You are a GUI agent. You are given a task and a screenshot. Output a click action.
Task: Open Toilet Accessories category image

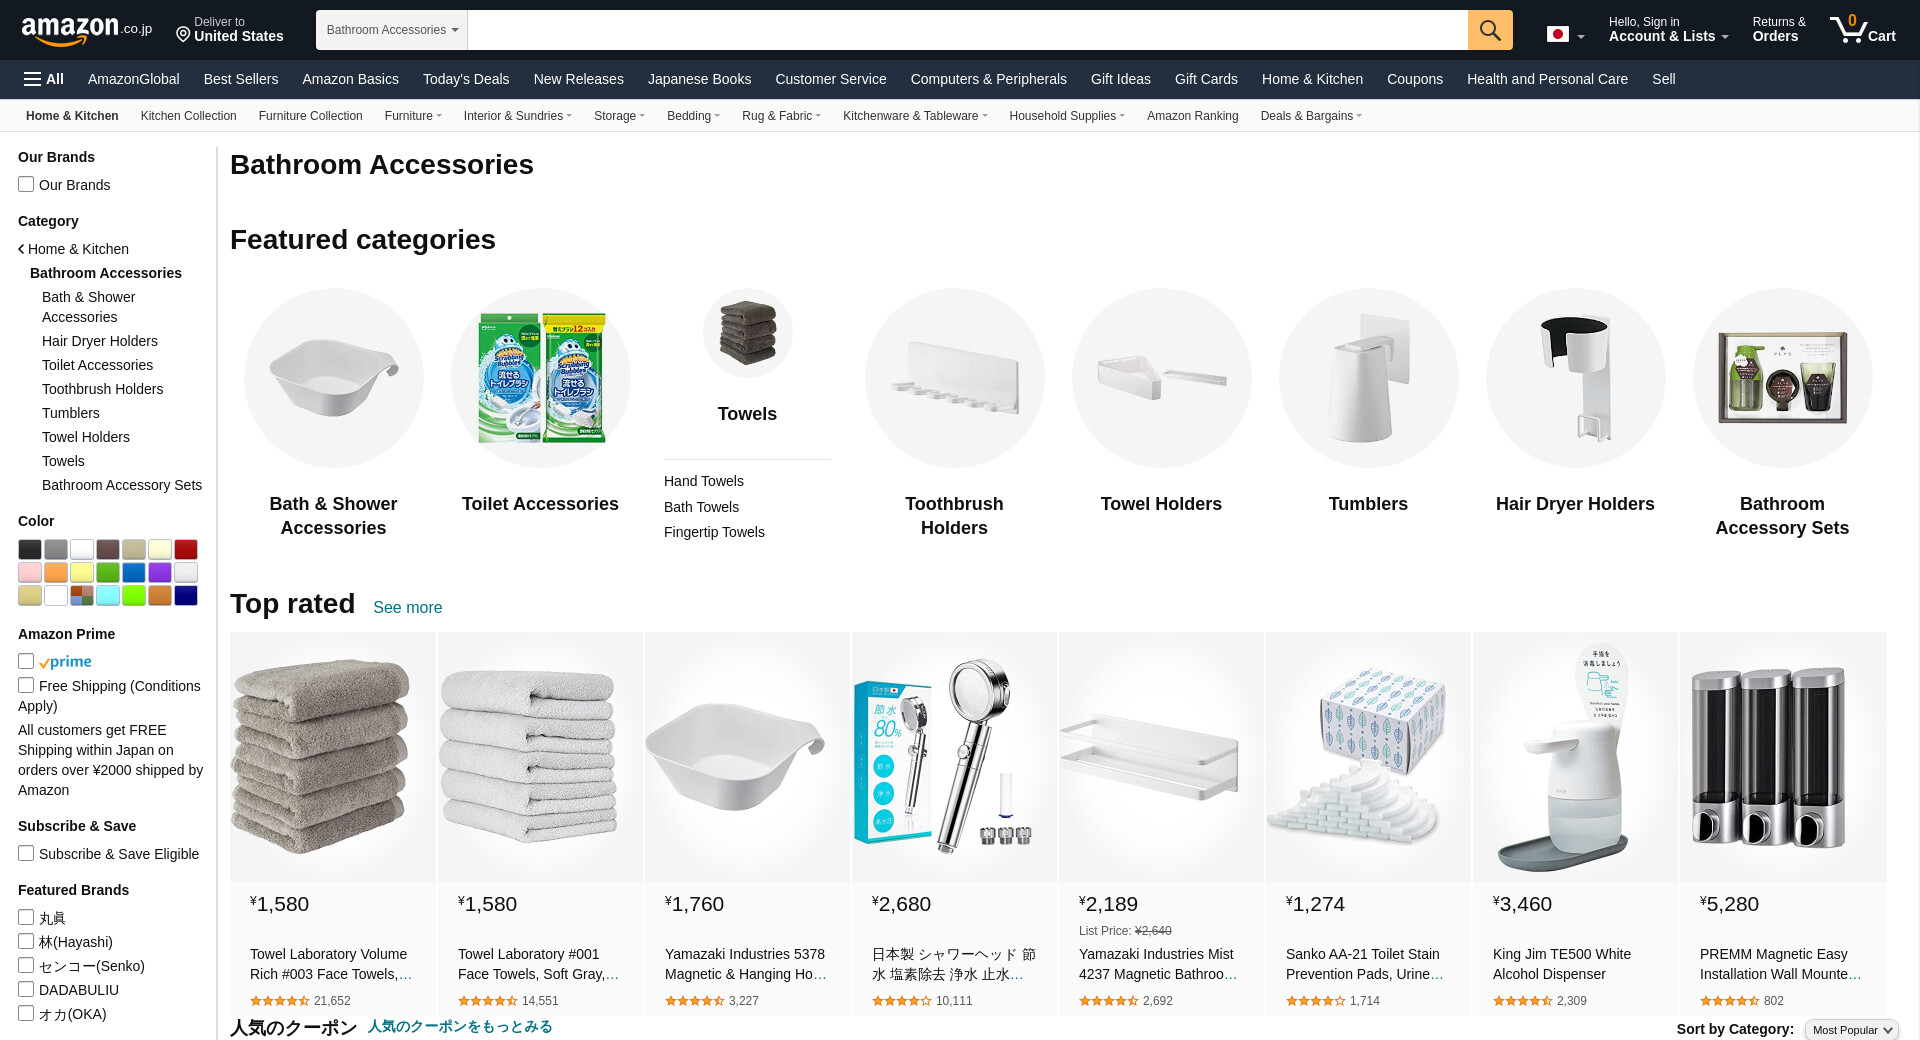[x=540, y=378]
